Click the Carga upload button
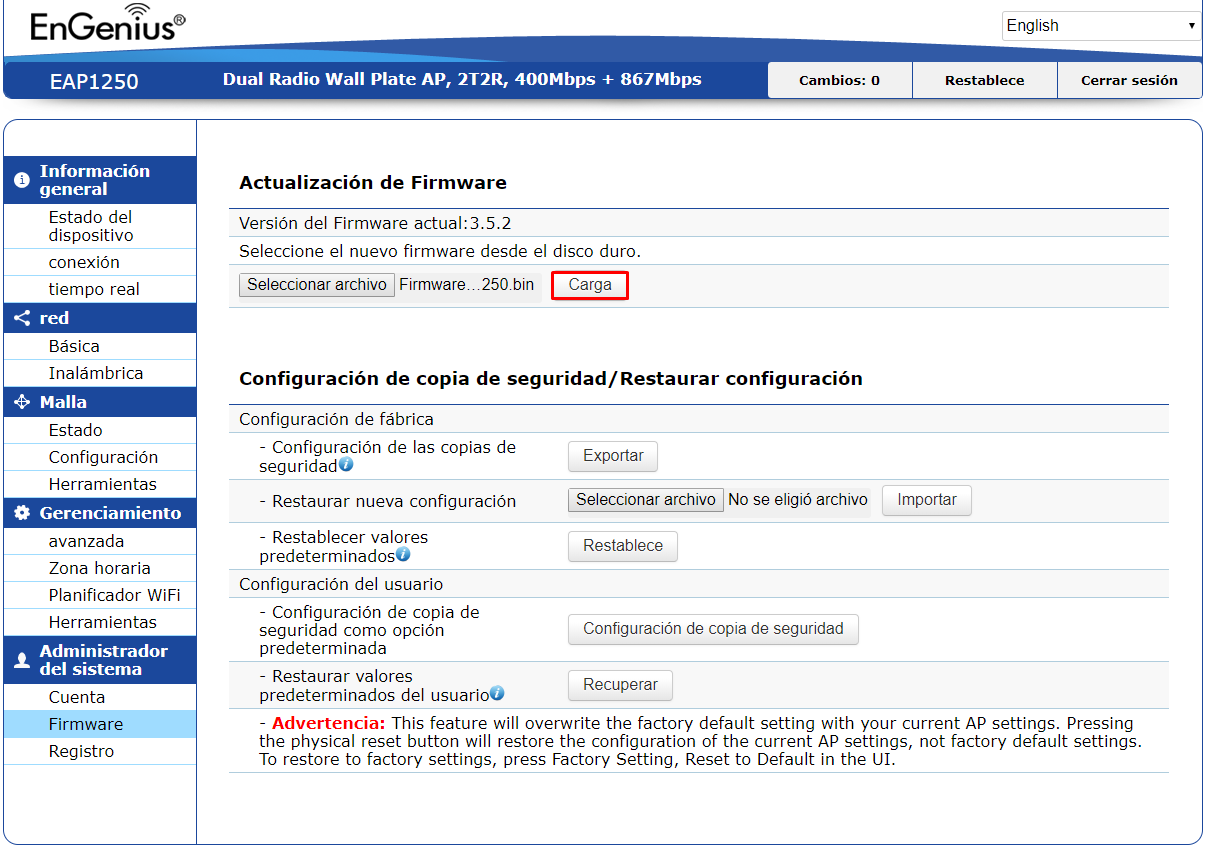 590,285
